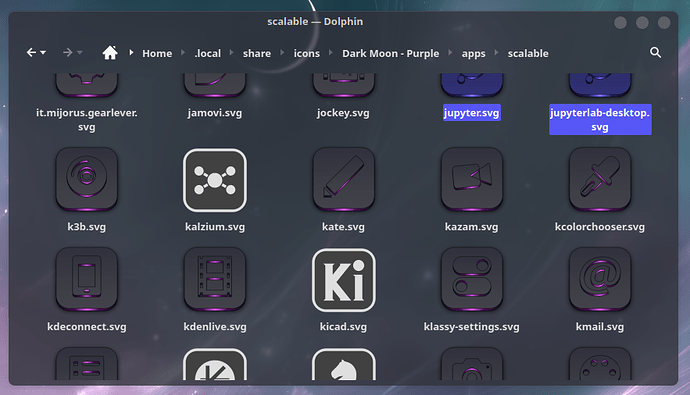Expand the arrow between apps and scalable

tap(496, 52)
